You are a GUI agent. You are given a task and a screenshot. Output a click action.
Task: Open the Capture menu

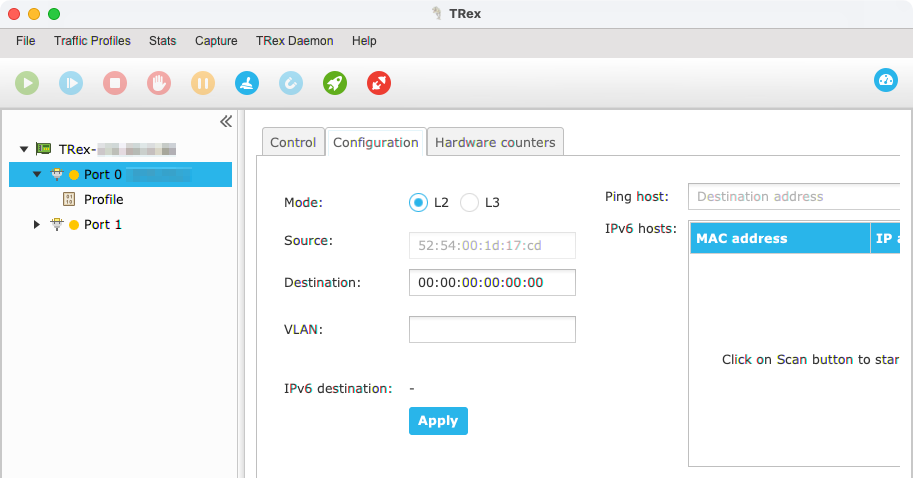[x=216, y=41]
